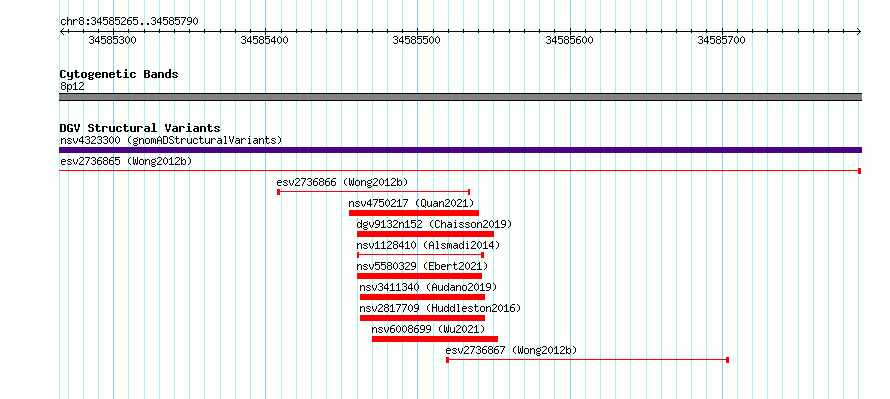890x399 pixels.
Task: Open nsv6008699 (Wu2021) variant label
Action: [x=429, y=329]
